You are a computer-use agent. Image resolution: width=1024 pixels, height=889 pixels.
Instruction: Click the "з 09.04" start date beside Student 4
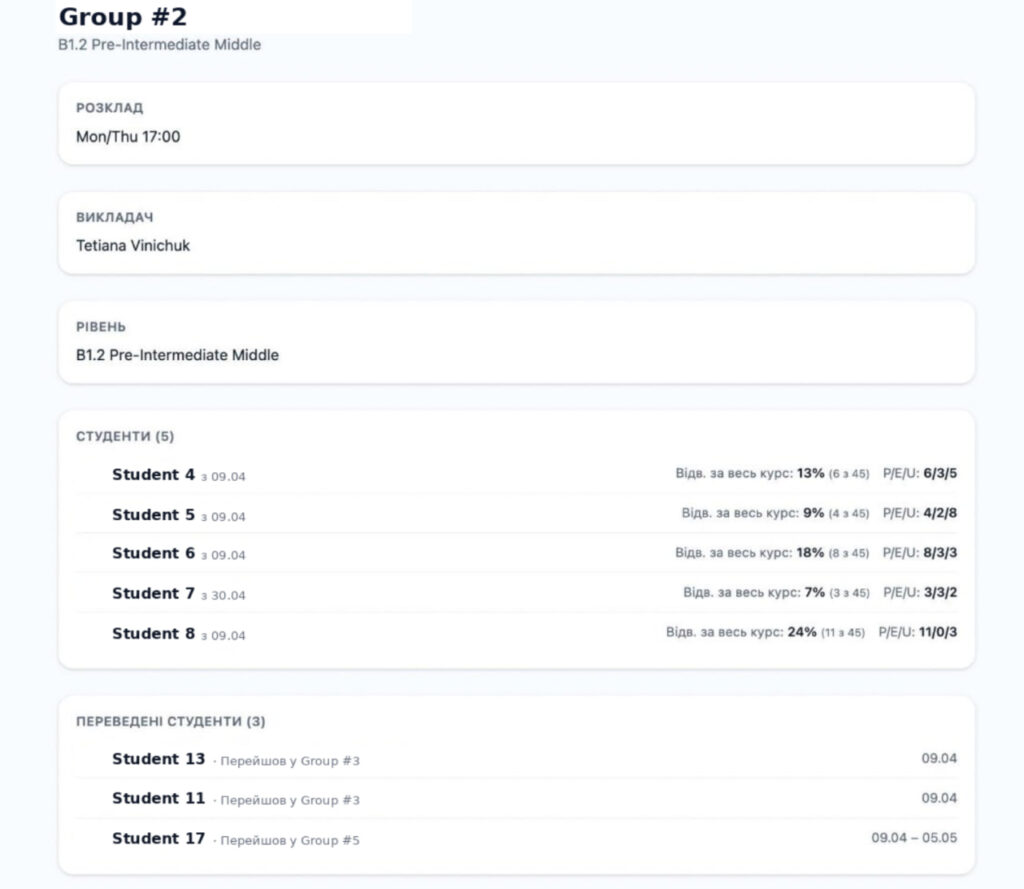[x=223, y=476]
